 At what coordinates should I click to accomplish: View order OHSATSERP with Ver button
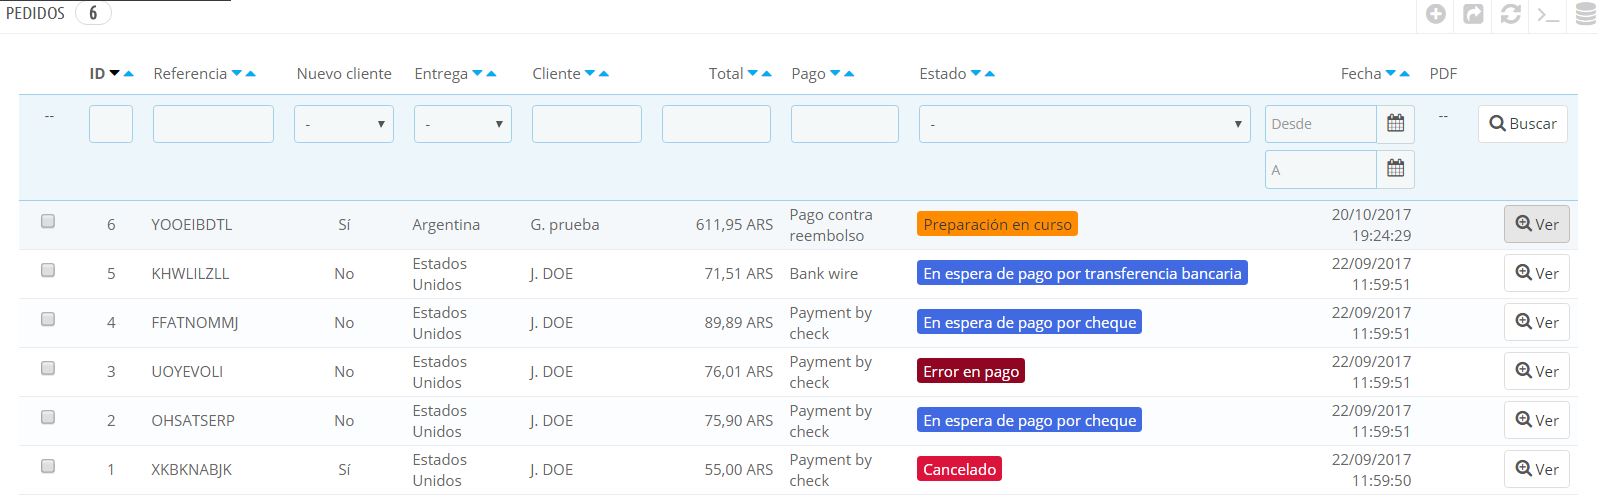[x=1537, y=420]
